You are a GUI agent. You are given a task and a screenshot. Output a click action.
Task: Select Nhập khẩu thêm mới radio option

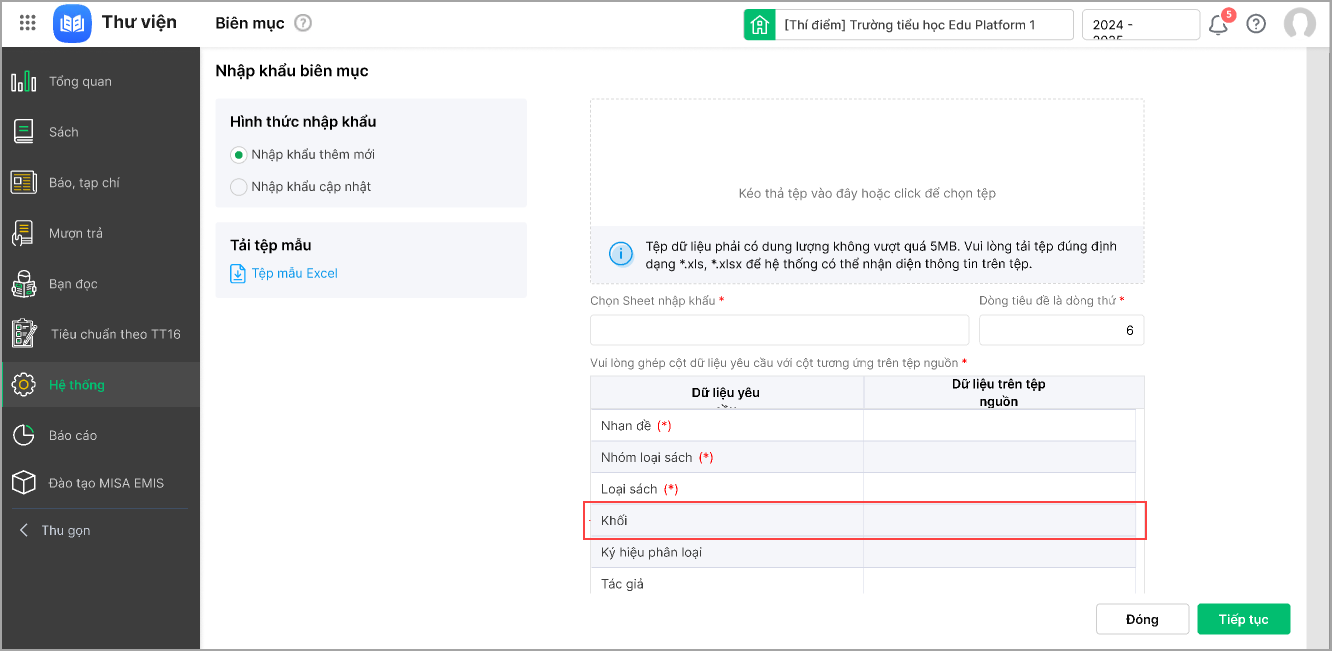click(238, 155)
